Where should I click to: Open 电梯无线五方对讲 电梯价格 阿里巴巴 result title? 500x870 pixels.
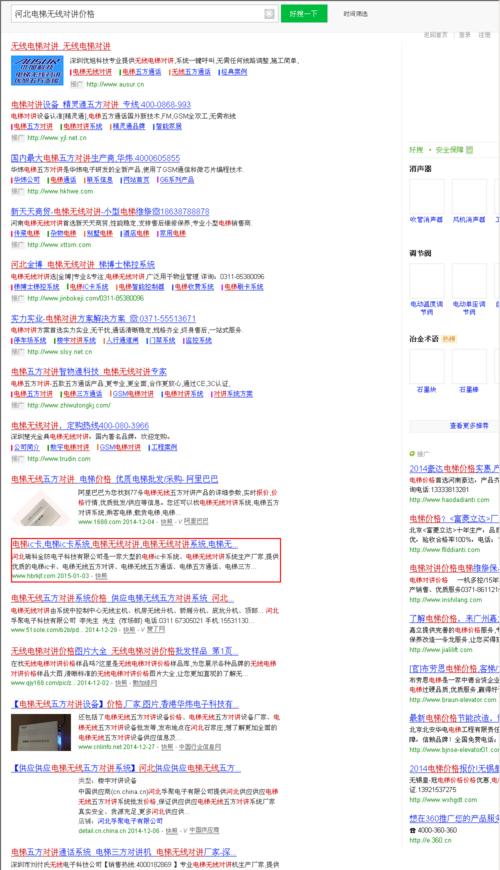[x=114, y=479]
